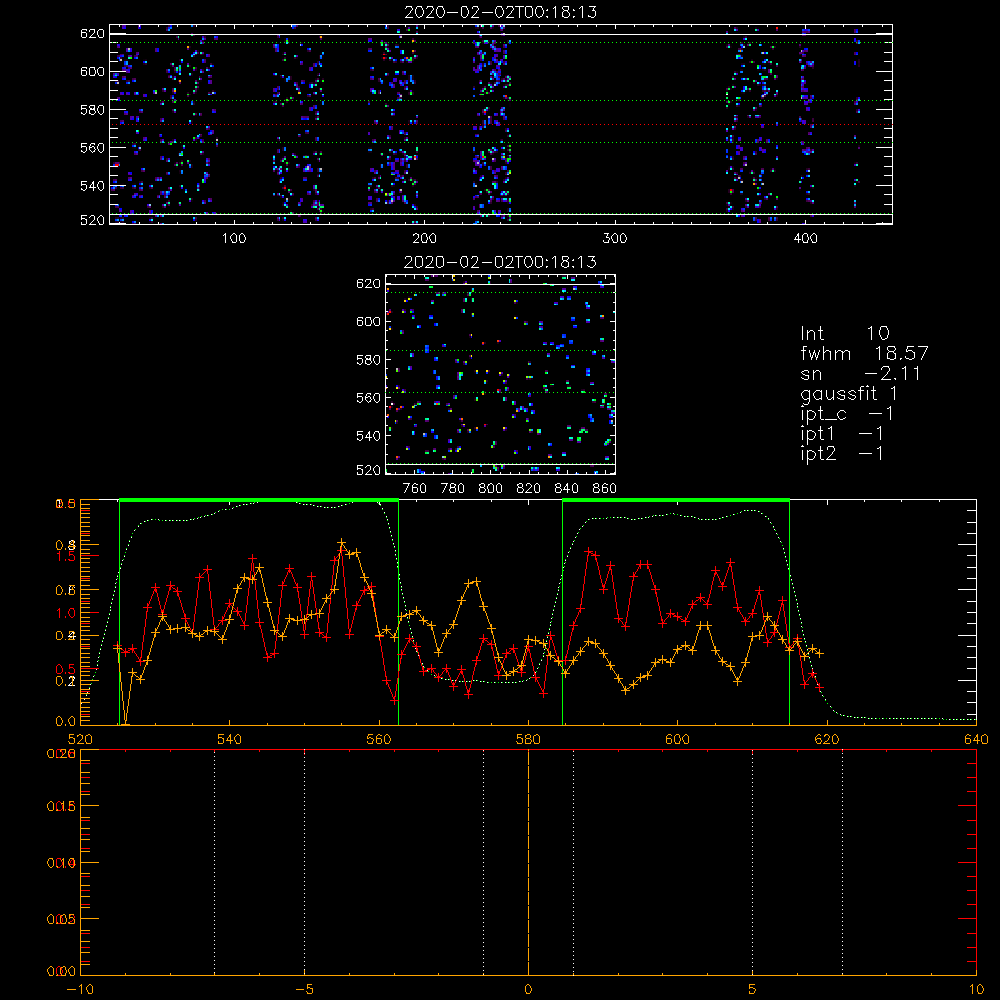Click the right thick green bar atop profile plot
Screen dimensions: 1000x1000
pos(676,500)
